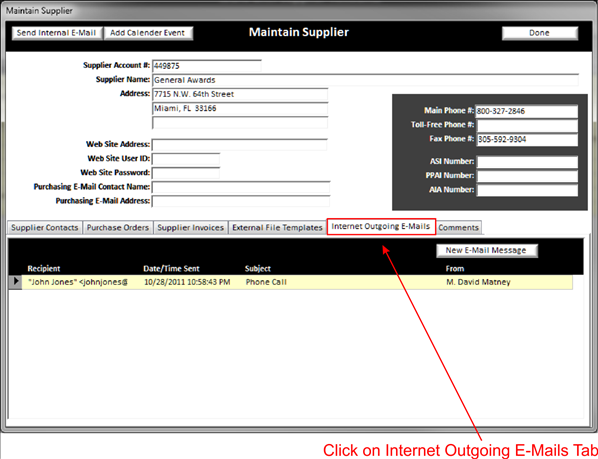Open the Supplier Invoices tab
The height and width of the screenshot is (459, 598).
(191, 228)
